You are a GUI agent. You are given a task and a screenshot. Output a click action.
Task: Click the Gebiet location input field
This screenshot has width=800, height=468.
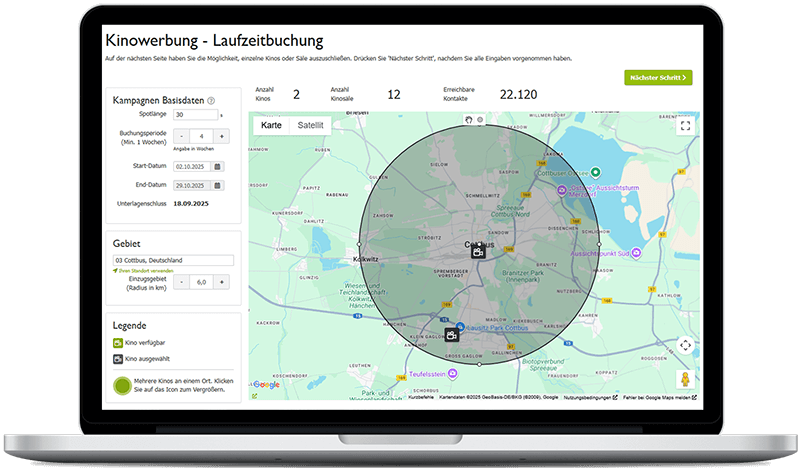[x=173, y=260]
